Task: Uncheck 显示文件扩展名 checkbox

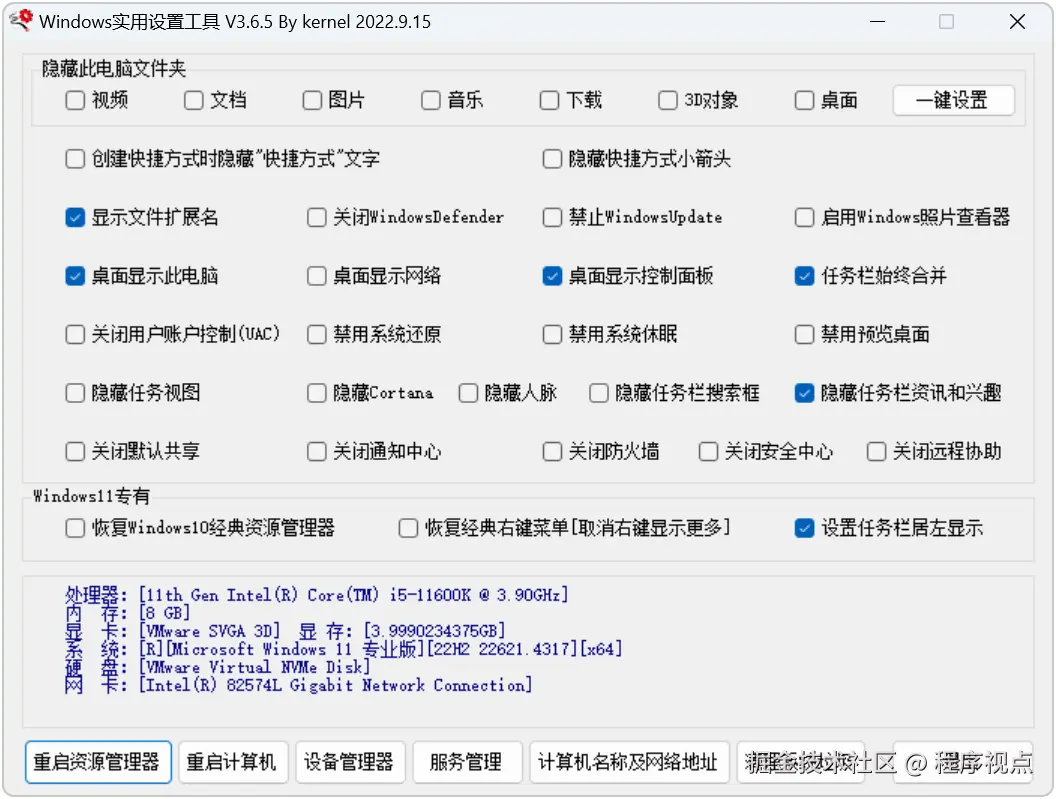Action: pyautogui.click(x=75, y=218)
